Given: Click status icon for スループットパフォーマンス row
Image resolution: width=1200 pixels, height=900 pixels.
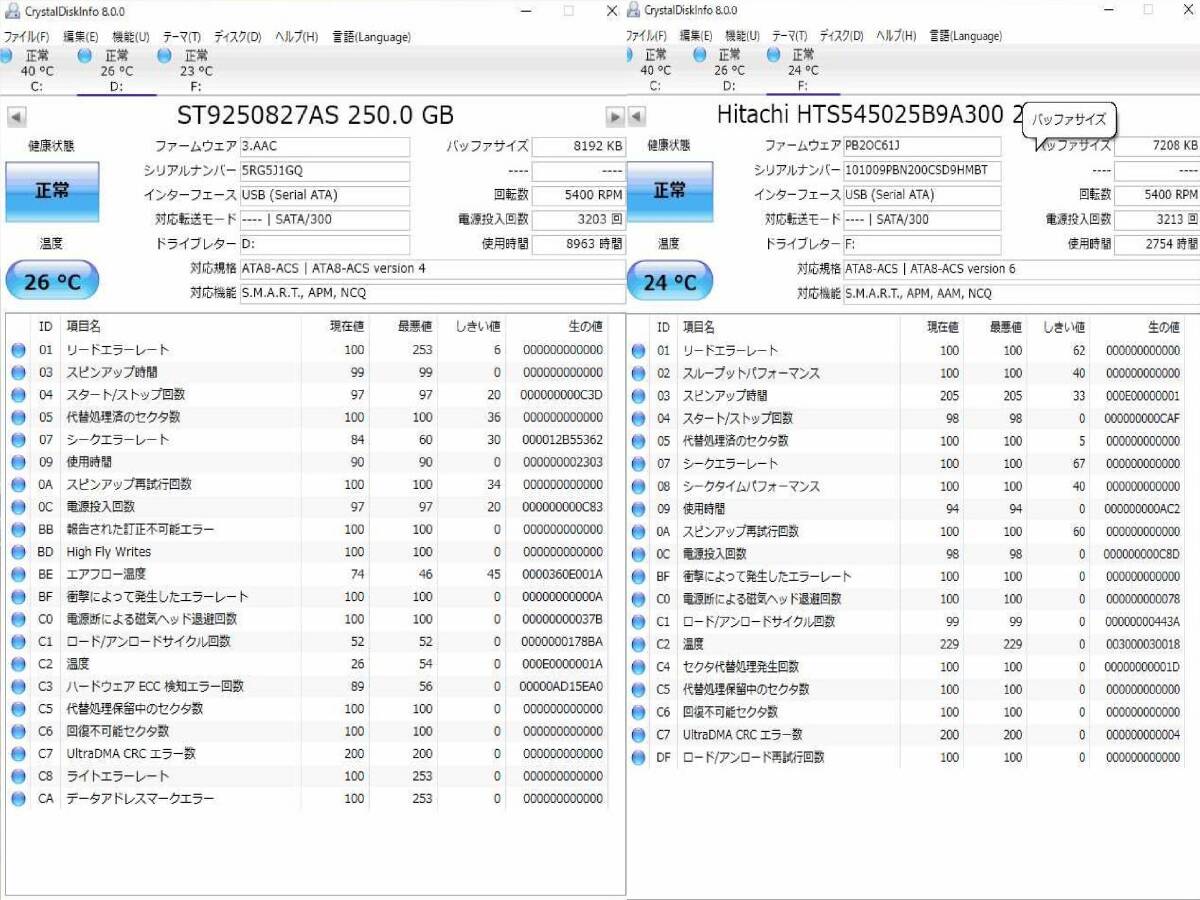Looking at the screenshot, I should 638,373.
